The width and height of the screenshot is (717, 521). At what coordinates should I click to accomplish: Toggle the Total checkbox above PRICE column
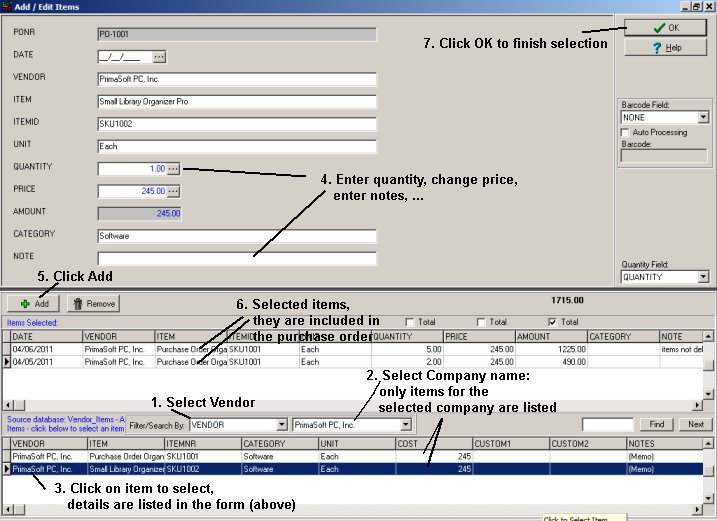tap(481, 322)
